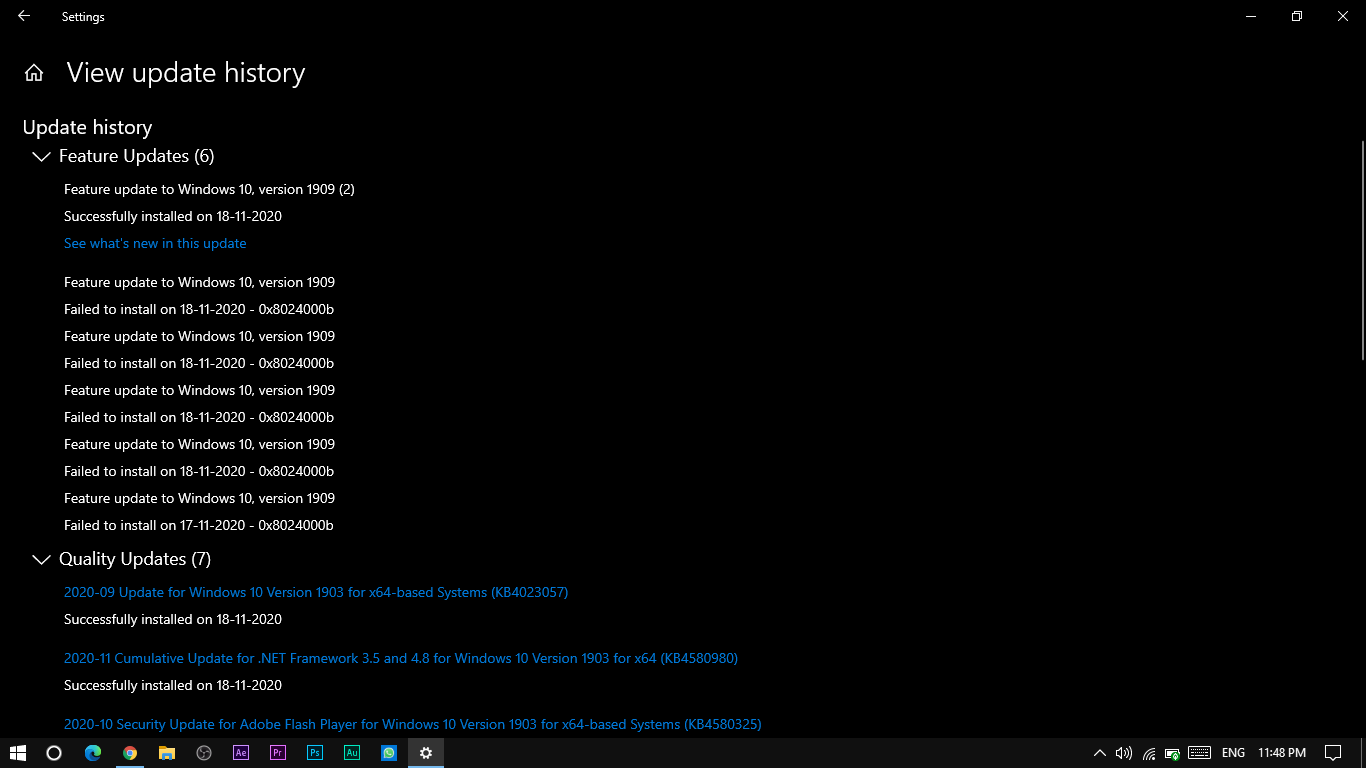Open File Explorer from the taskbar
This screenshot has width=1366, height=768.
click(x=167, y=753)
